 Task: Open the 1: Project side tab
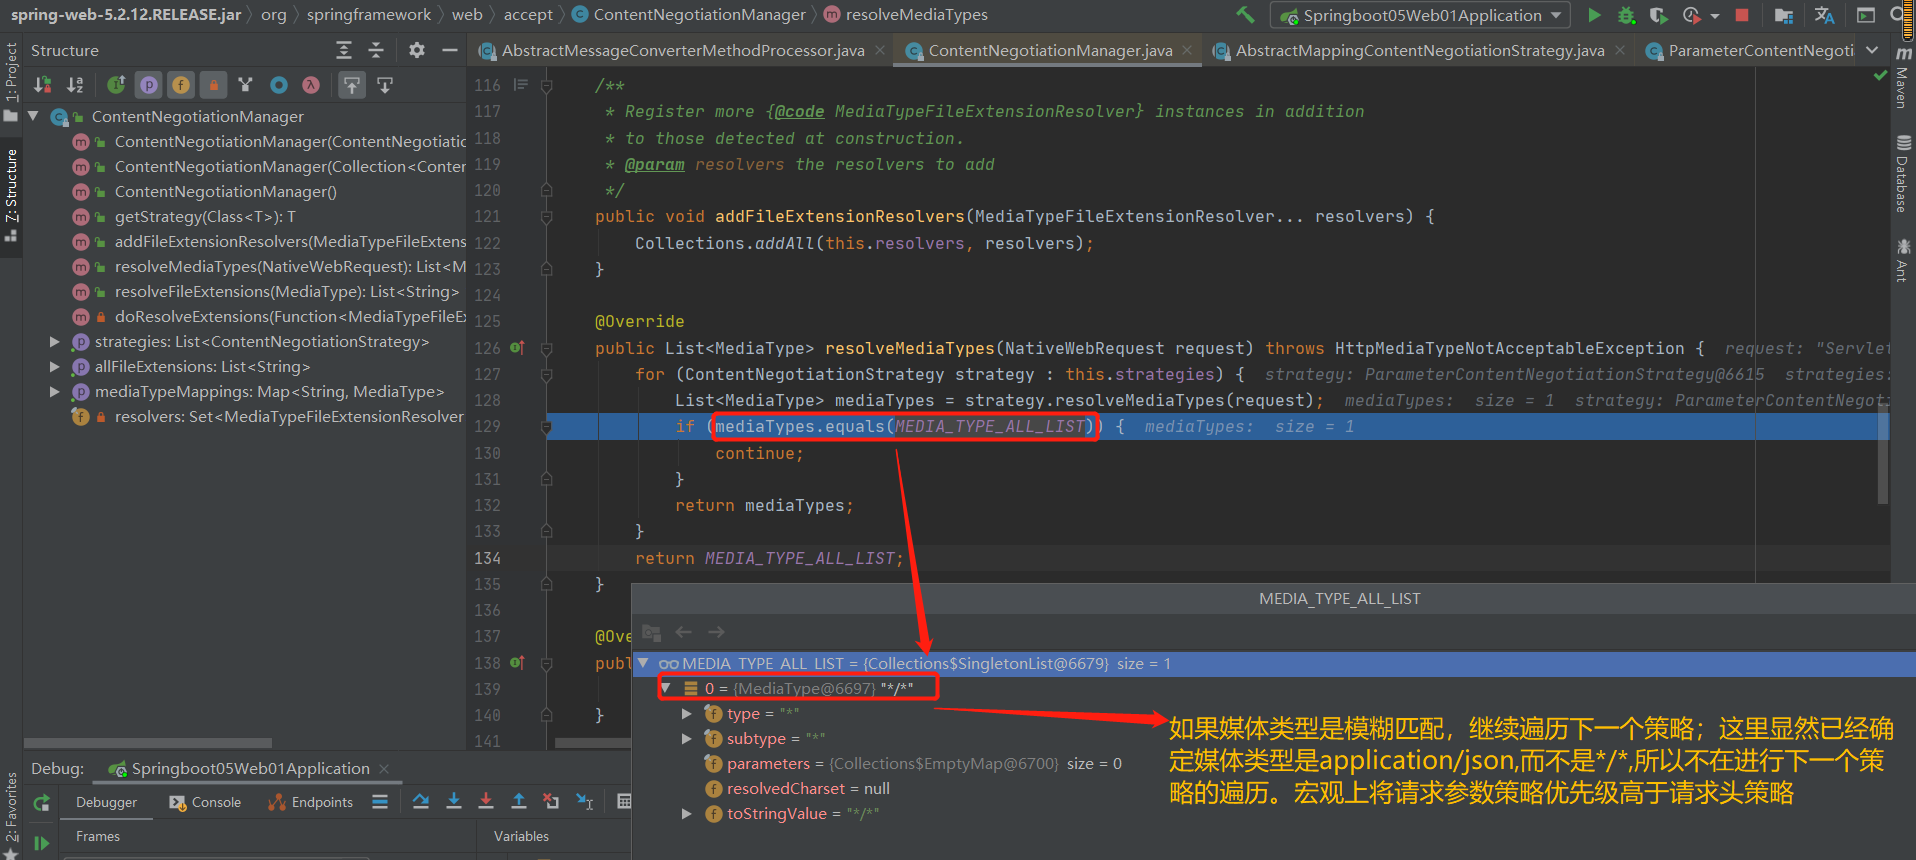tap(11, 82)
